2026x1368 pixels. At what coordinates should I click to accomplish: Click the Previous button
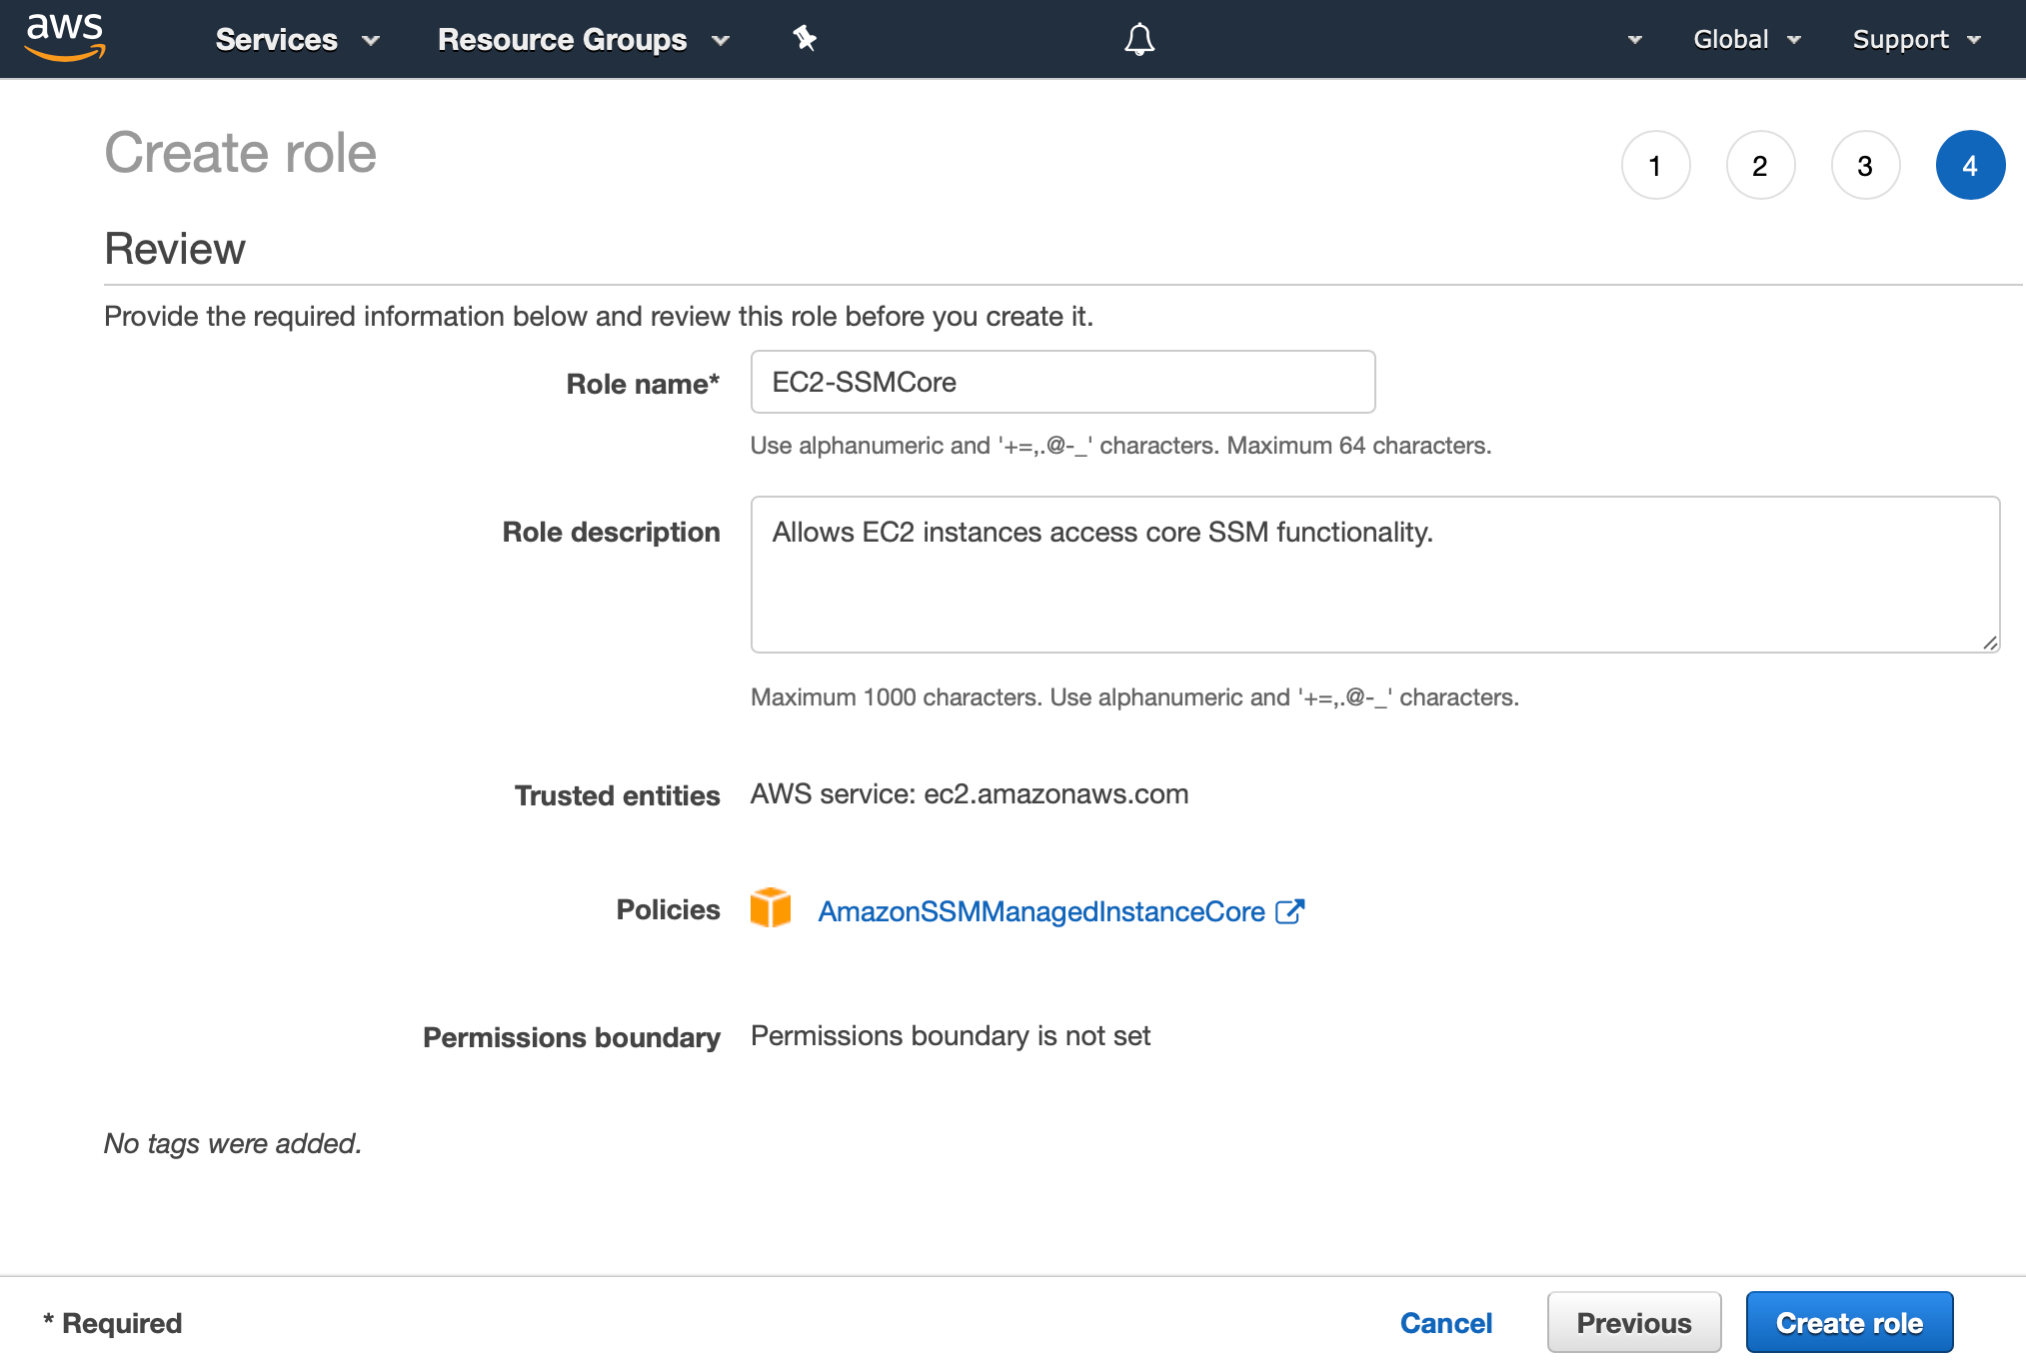coord(1633,1322)
